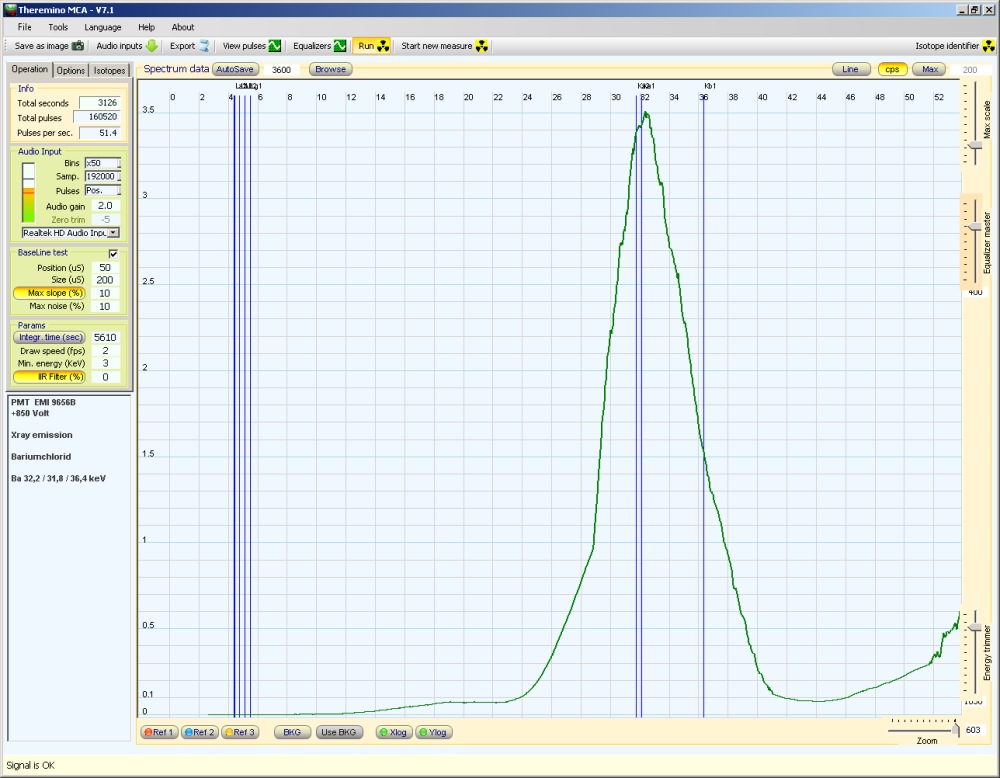Toggle the Ref 2 blue button
This screenshot has width=1000, height=778.
(x=200, y=732)
